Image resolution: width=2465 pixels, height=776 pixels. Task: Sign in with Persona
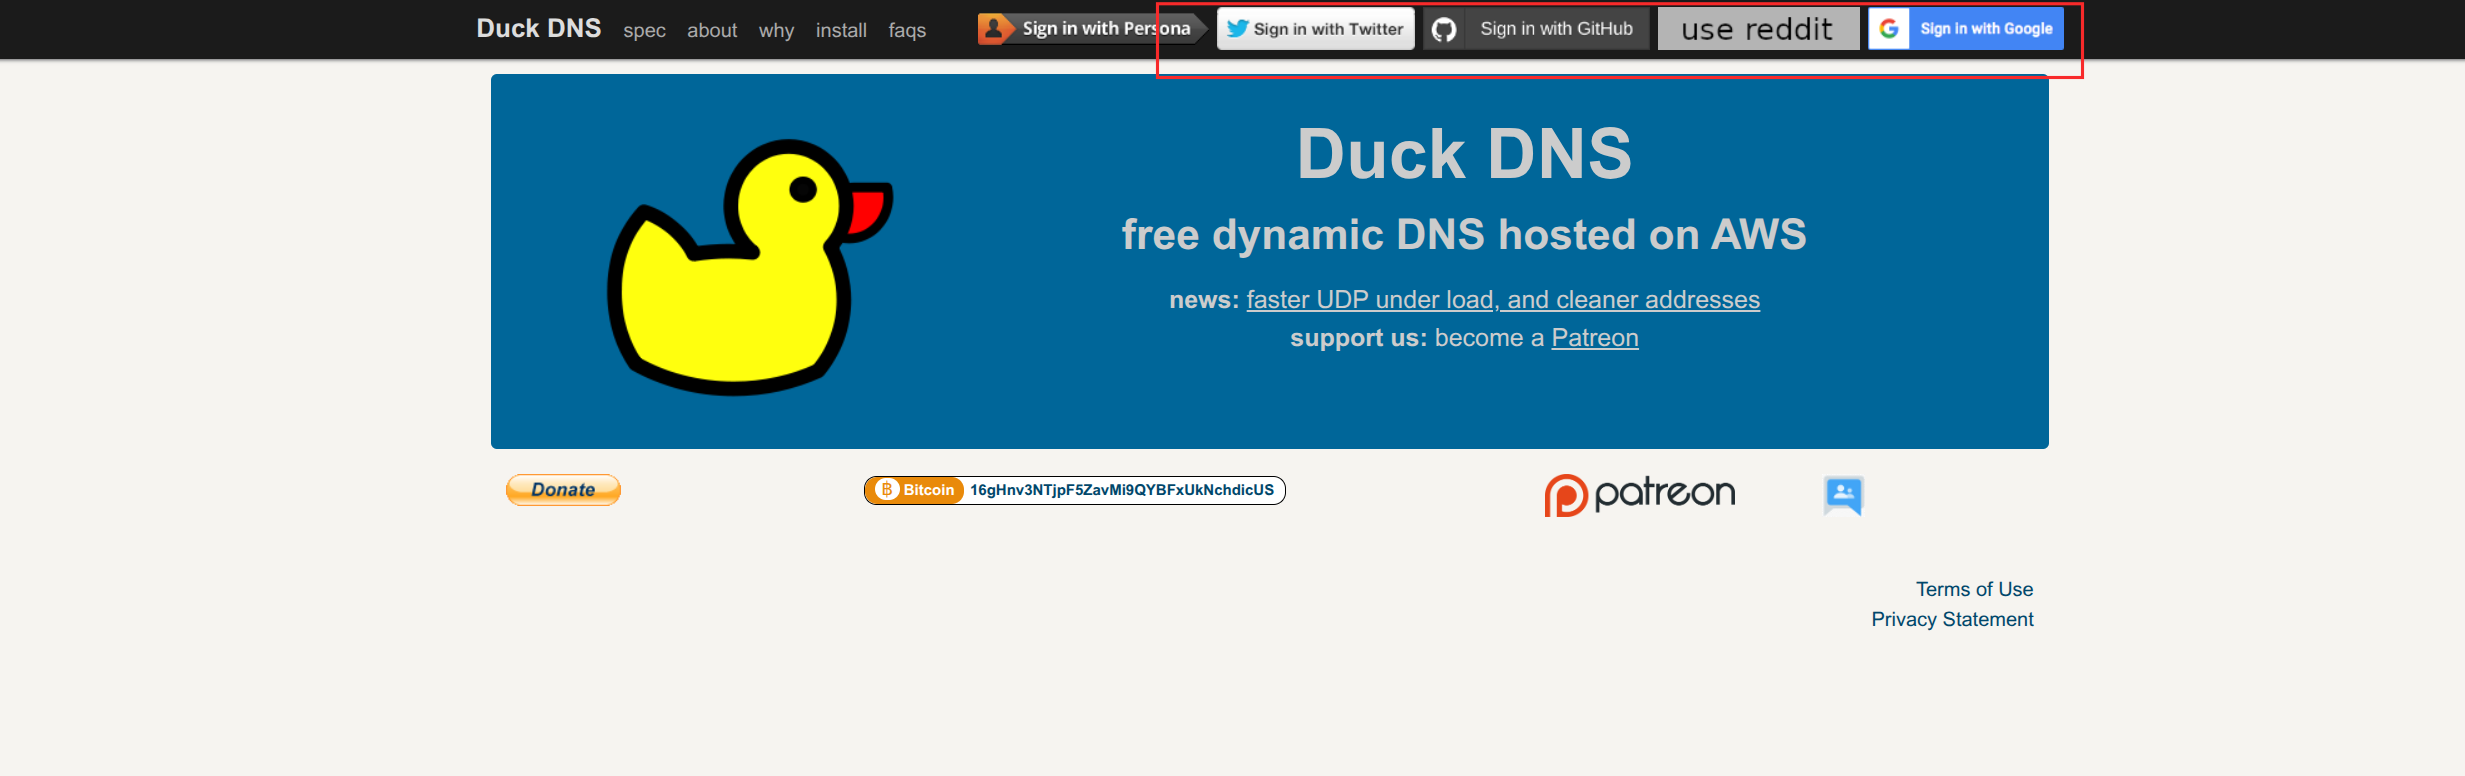(1093, 28)
